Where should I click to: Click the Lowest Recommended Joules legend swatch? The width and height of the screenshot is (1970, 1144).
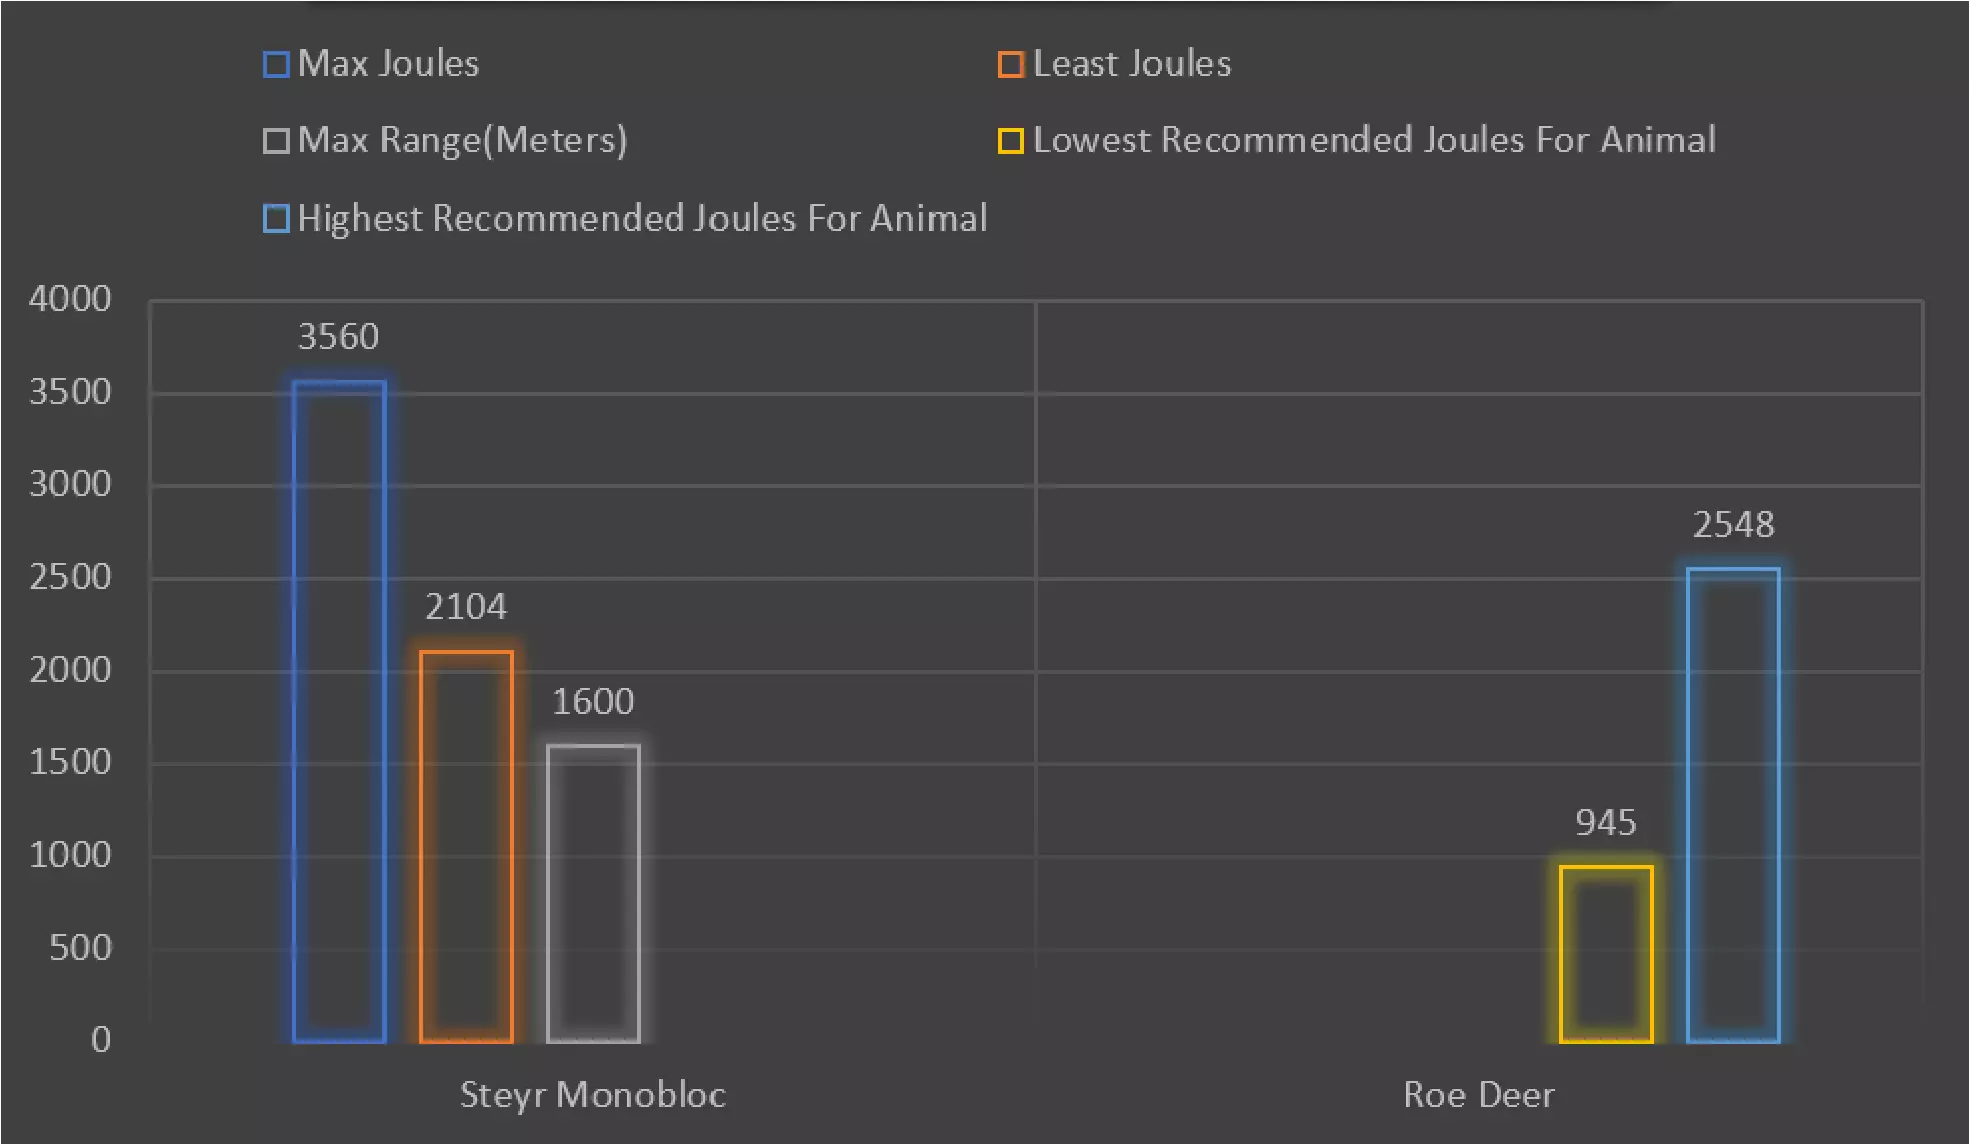[1011, 141]
